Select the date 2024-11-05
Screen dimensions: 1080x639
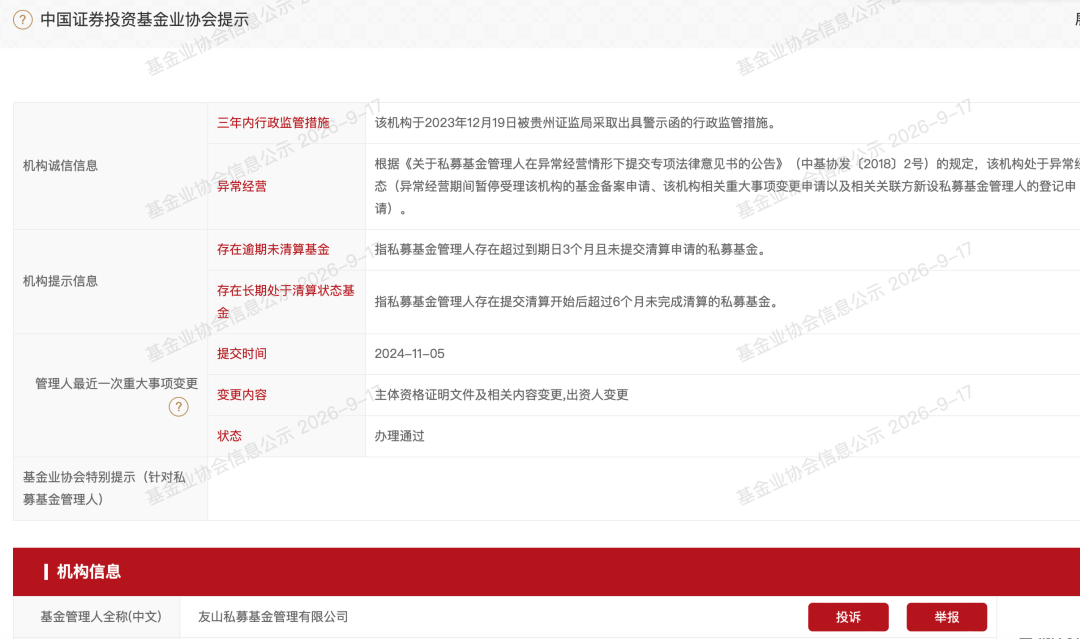click(409, 354)
